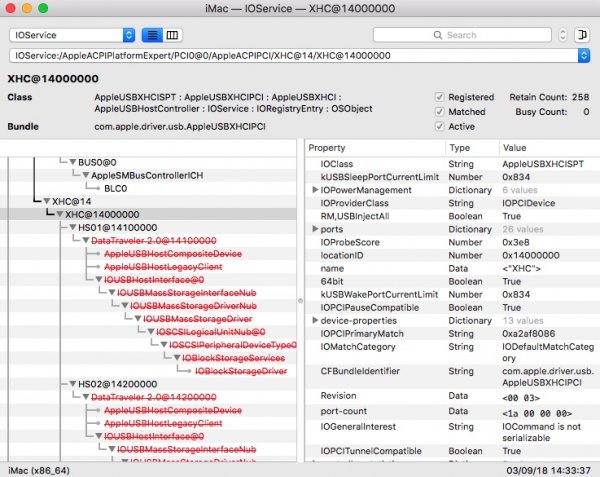Select the 64bit property row
This screenshot has height=477, width=600.
tap(453, 281)
